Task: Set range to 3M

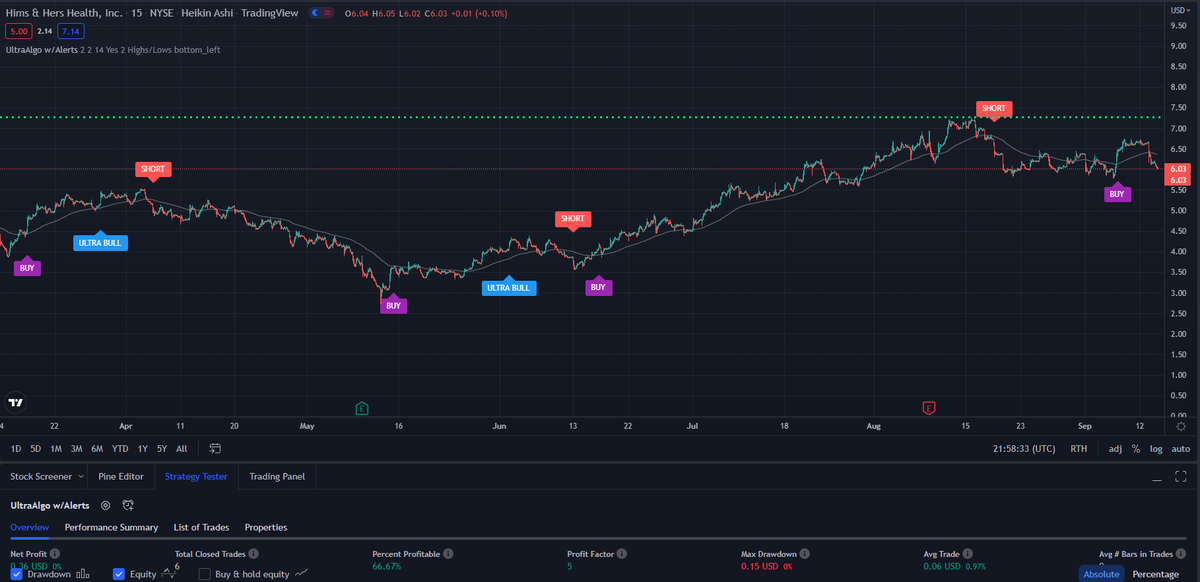Action: (x=76, y=449)
